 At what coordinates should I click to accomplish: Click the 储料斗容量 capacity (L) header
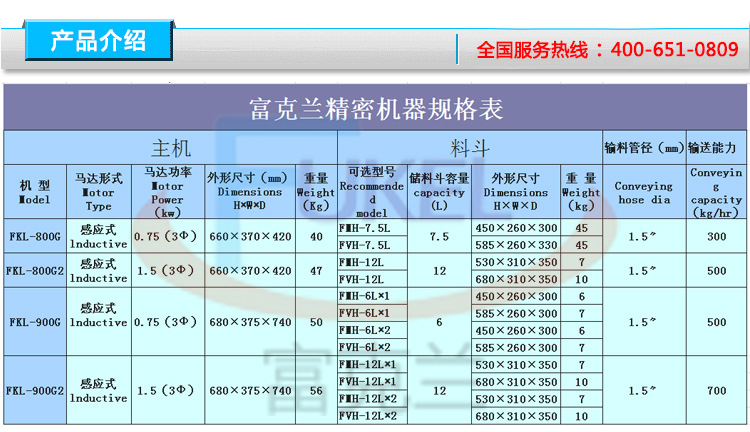point(439,192)
